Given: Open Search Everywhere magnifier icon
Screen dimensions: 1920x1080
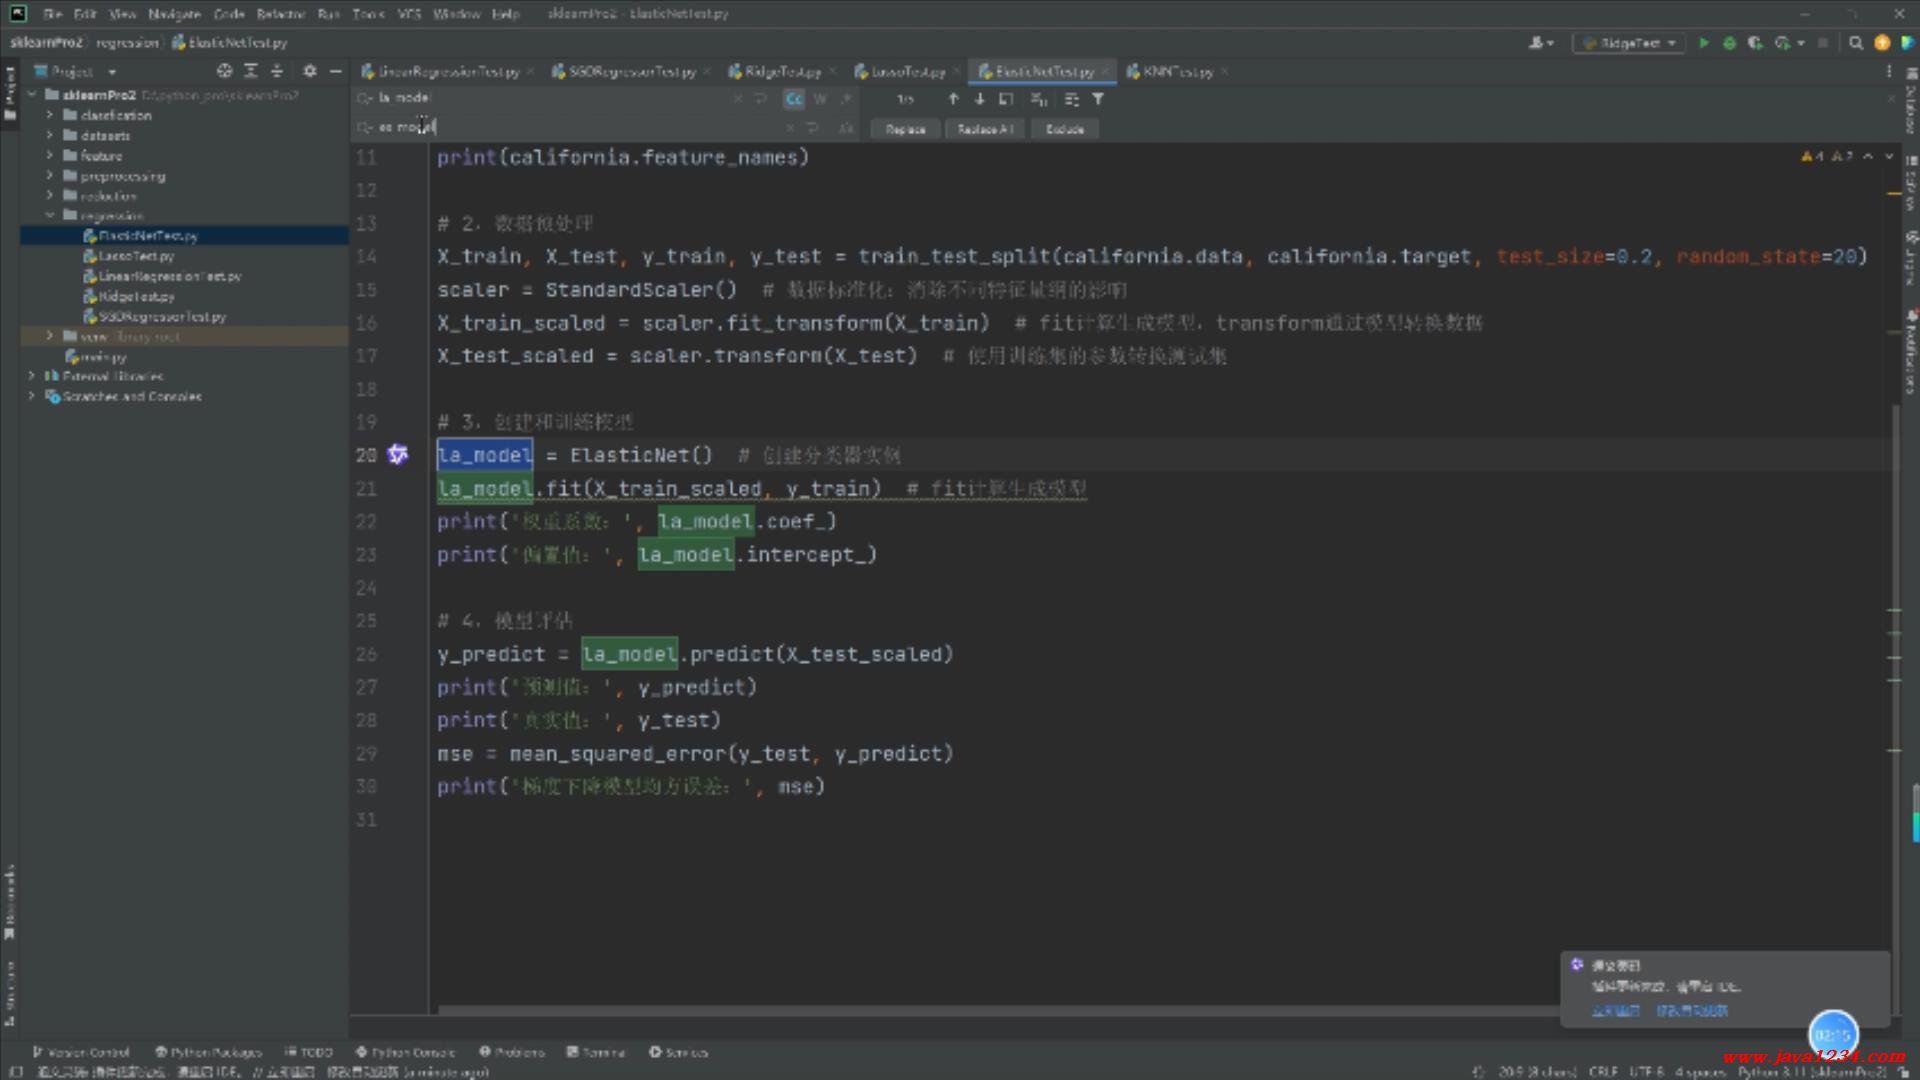Looking at the screenshot, I should point(1856,43).
